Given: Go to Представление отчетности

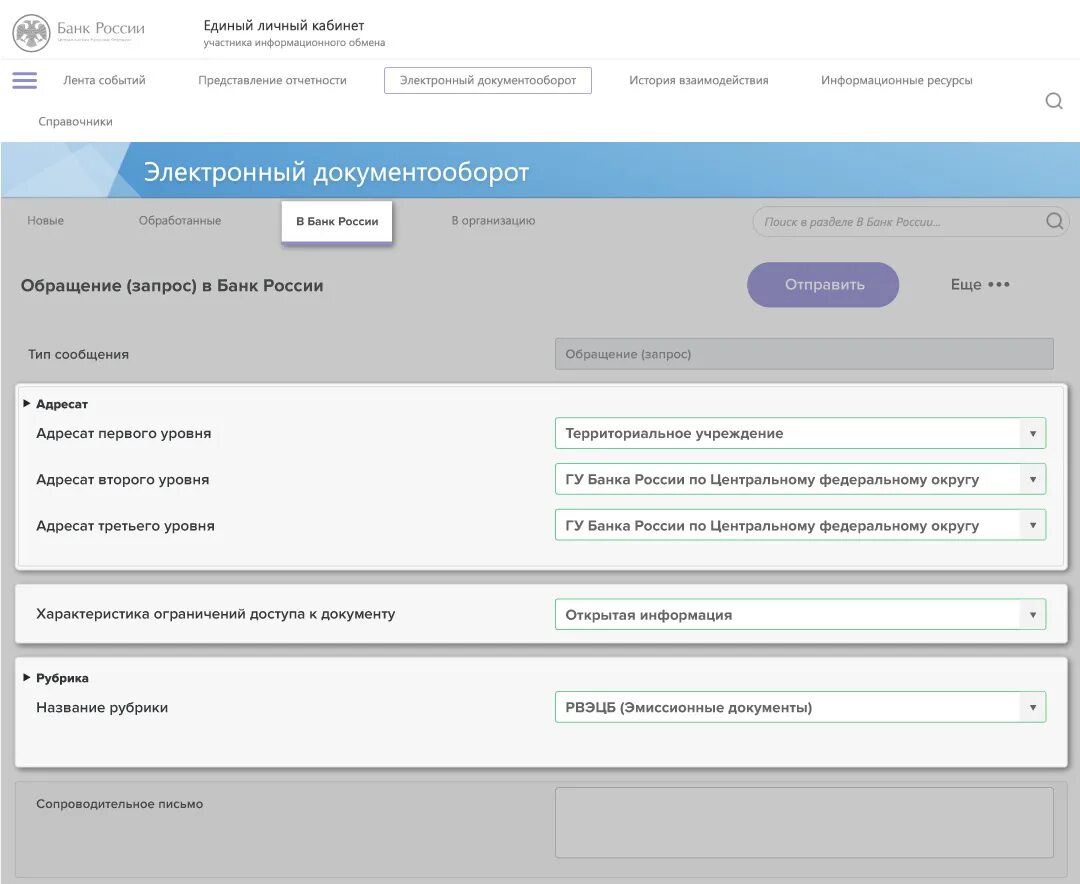Looking at the screenshot, I should pos(272,80).
